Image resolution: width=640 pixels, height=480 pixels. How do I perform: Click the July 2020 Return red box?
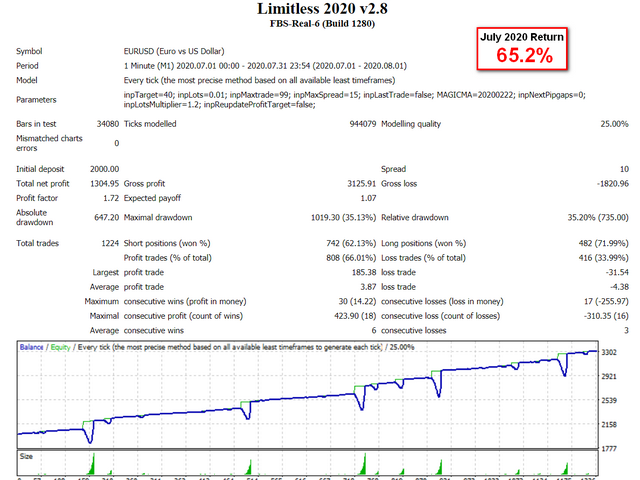520,47
